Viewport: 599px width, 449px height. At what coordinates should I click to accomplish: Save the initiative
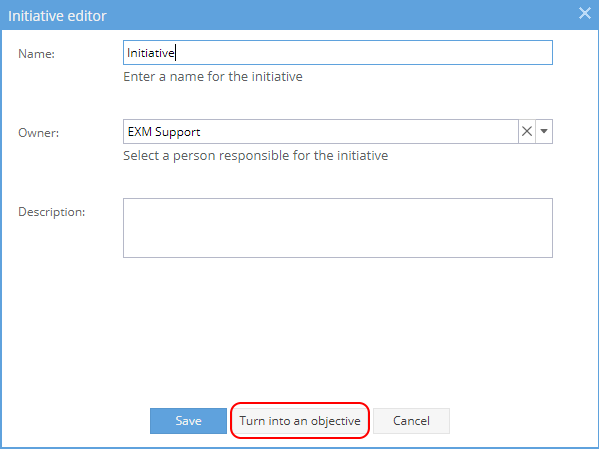tap(188, 421)
